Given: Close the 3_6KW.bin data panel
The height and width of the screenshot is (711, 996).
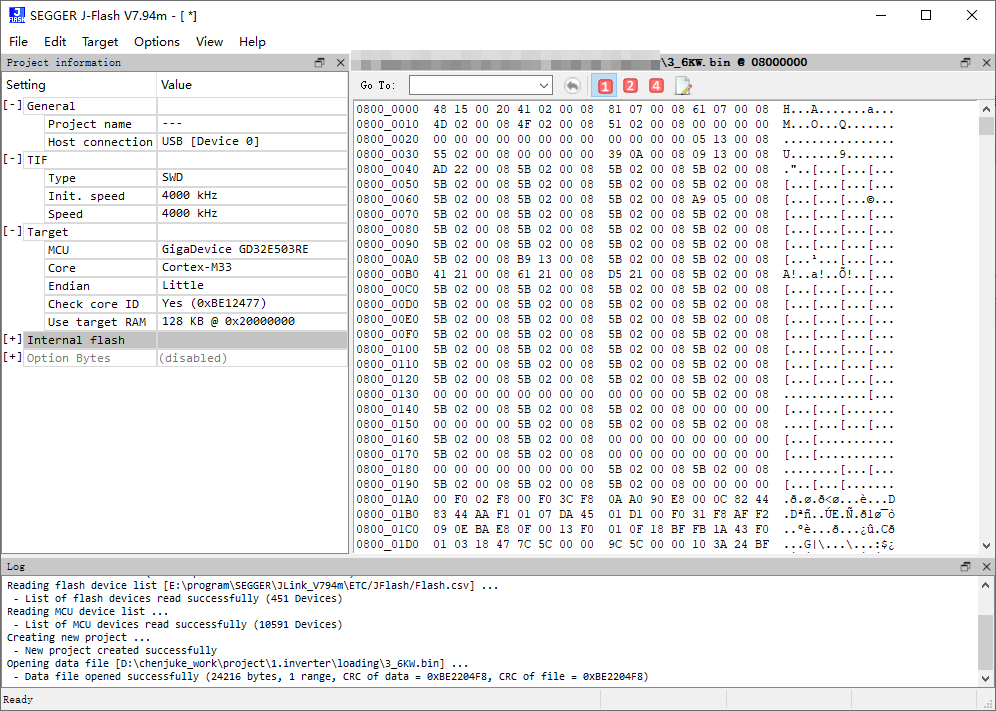Looking at the screenshot, I should (x=986, y=62).
